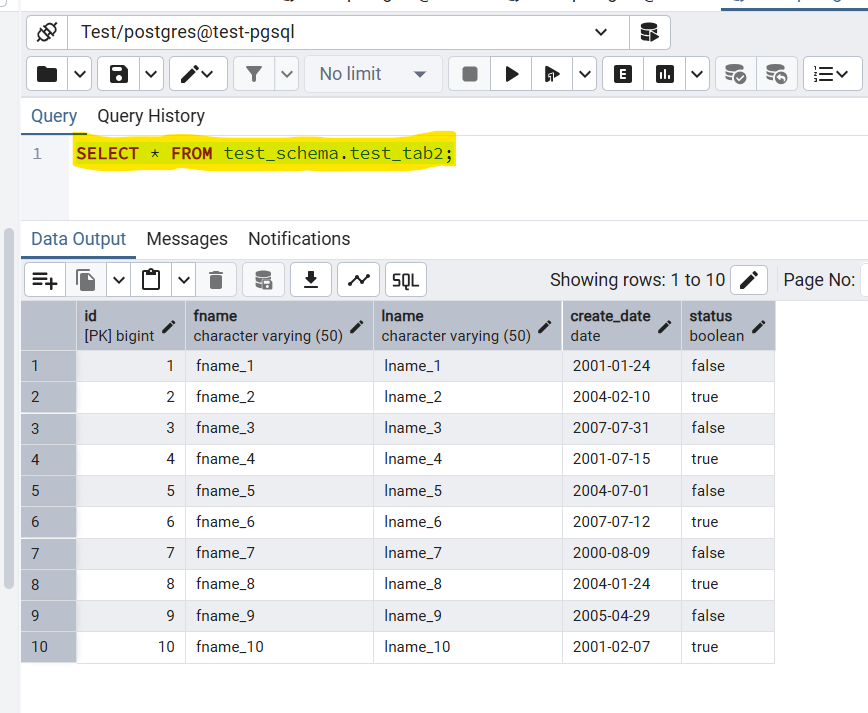868x713 pixels.
Task: Click status cell in row 5
Action: click(727, 490)
